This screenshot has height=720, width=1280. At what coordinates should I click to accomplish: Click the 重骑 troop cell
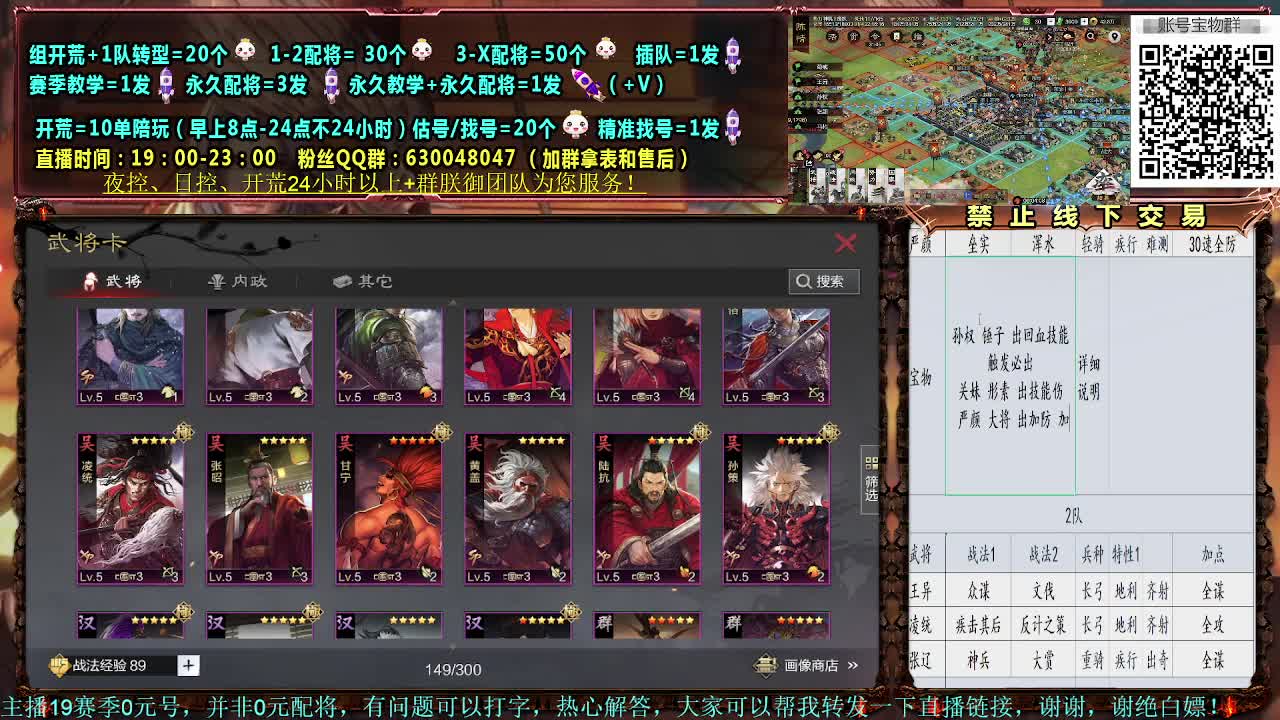pos(1091,661)
